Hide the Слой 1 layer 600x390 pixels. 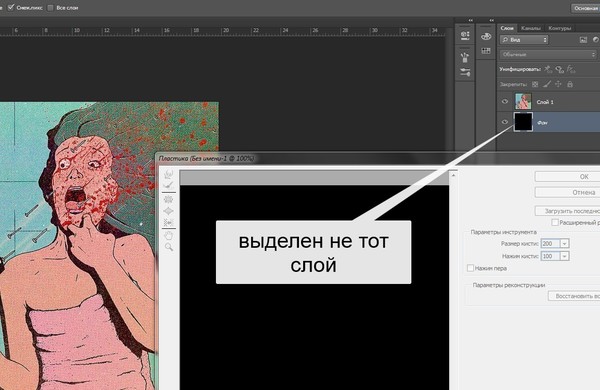coord(505,101)
